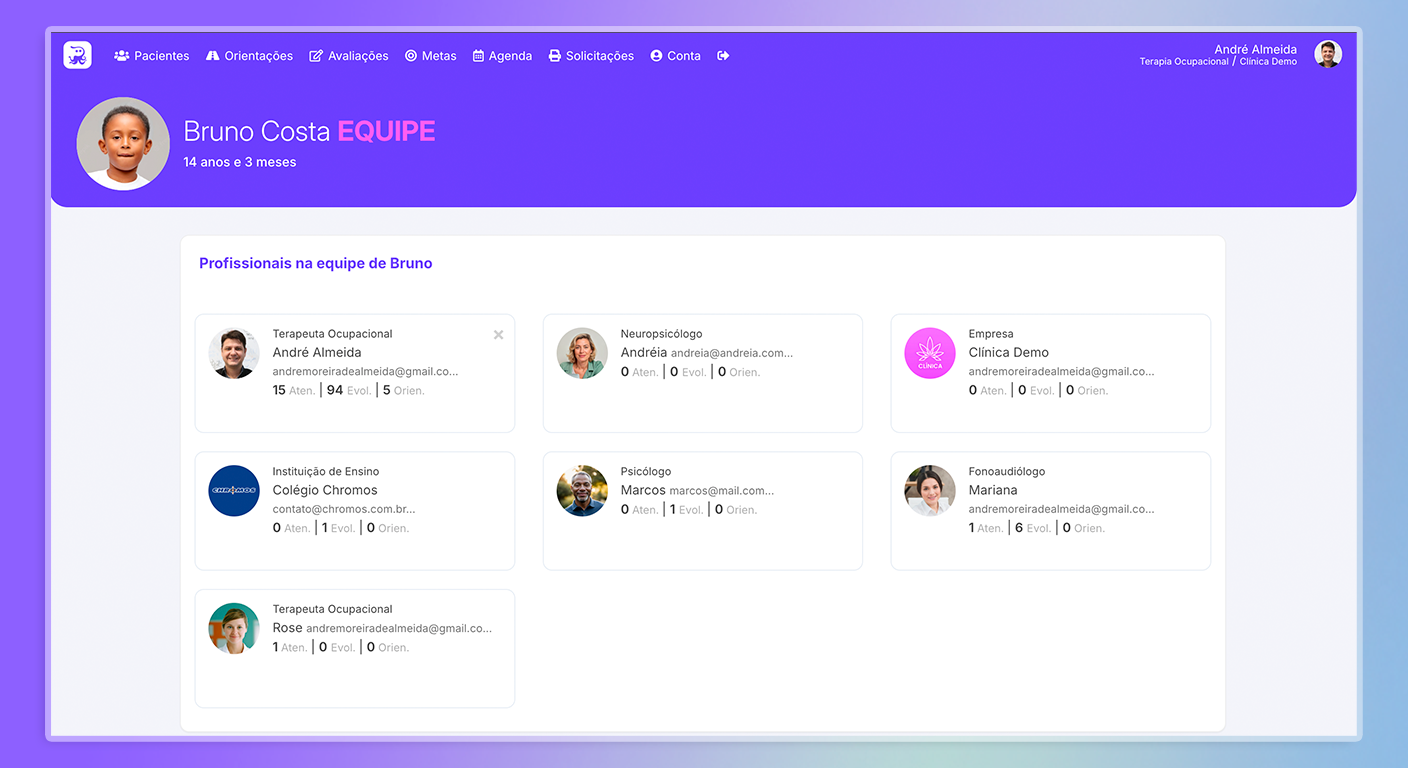Screen dimensions: 1408x768
Task: Click Andréia's profile picture
Action: [x=582, y=353]
